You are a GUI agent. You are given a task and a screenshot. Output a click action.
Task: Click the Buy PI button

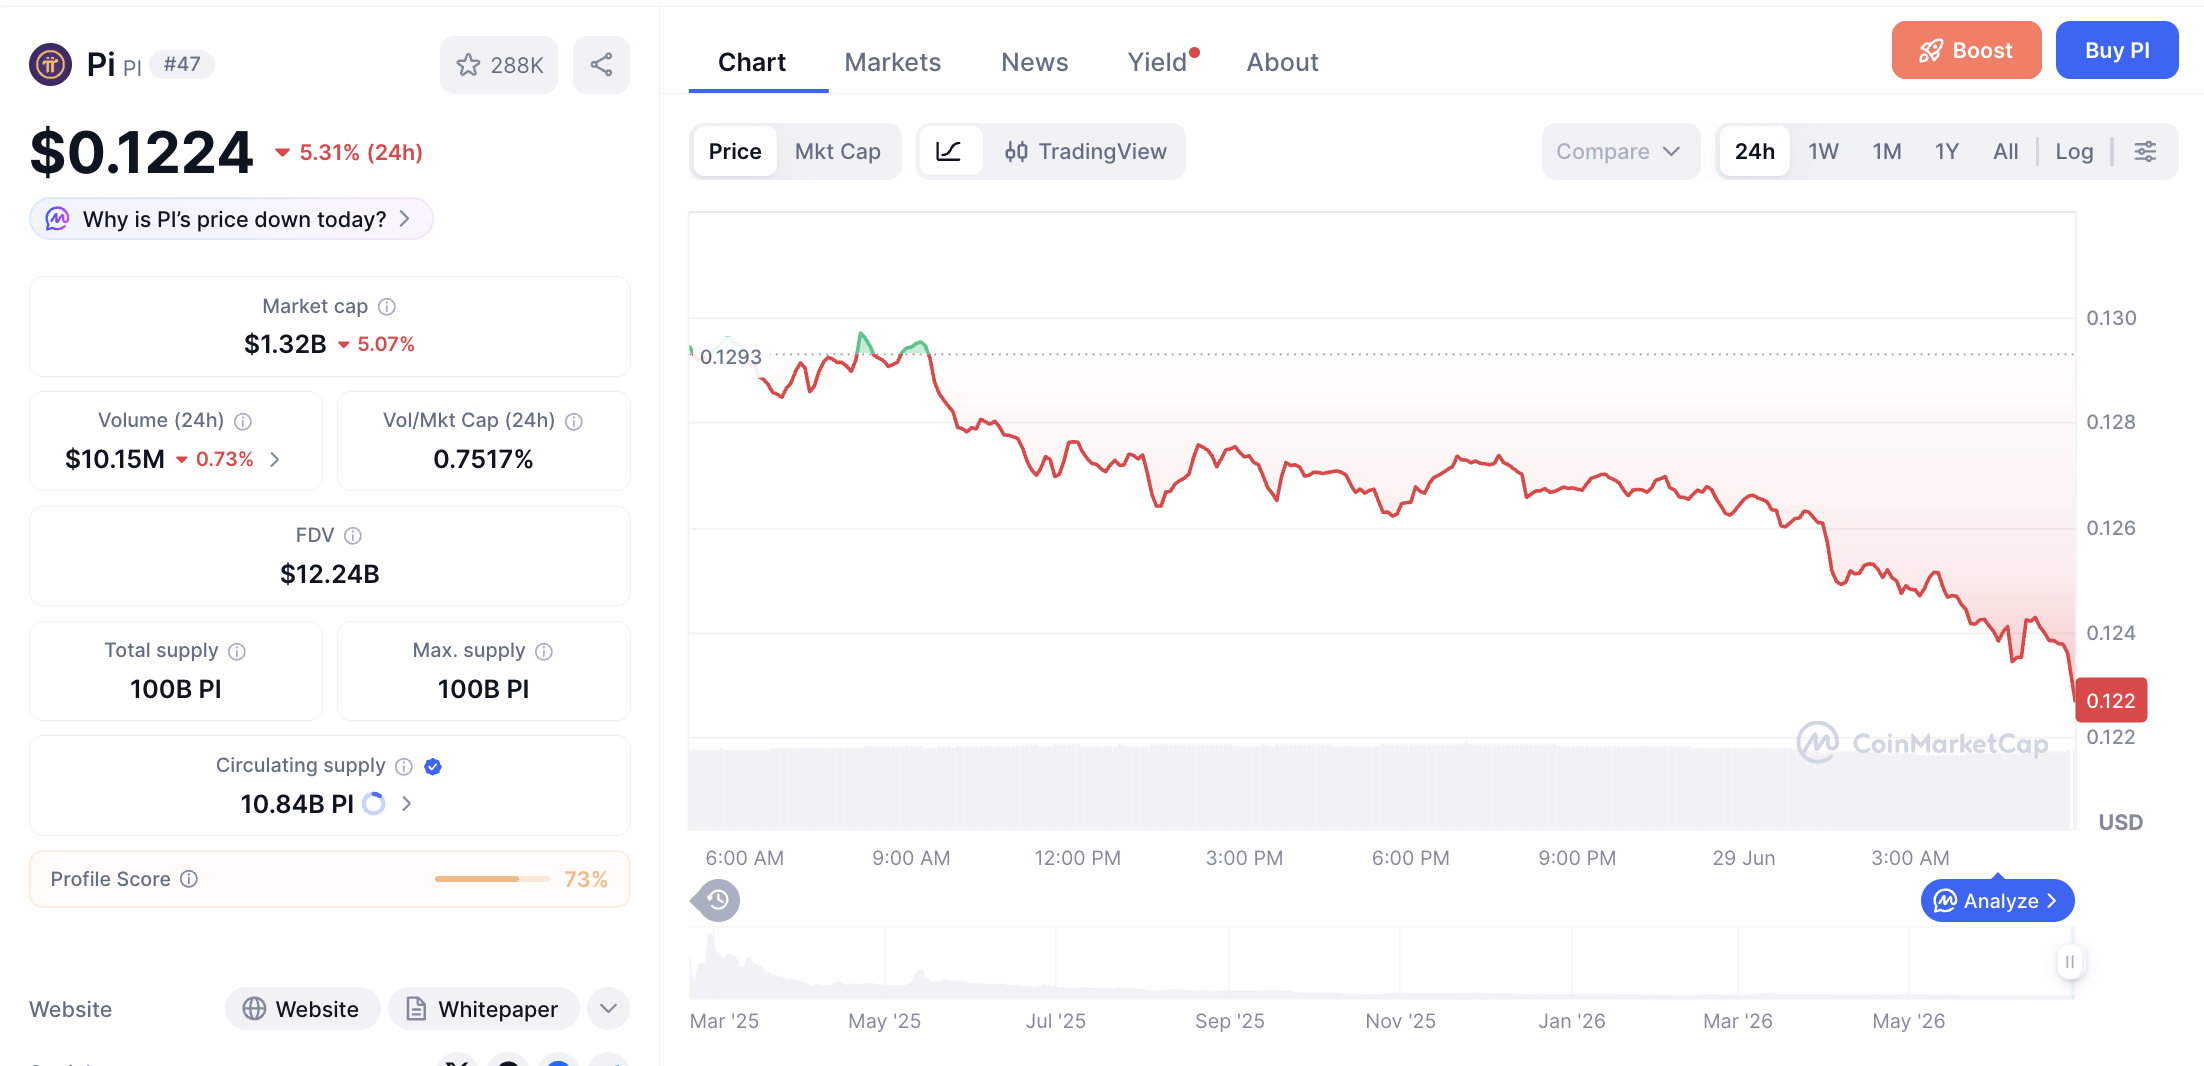click(2117, 50)
